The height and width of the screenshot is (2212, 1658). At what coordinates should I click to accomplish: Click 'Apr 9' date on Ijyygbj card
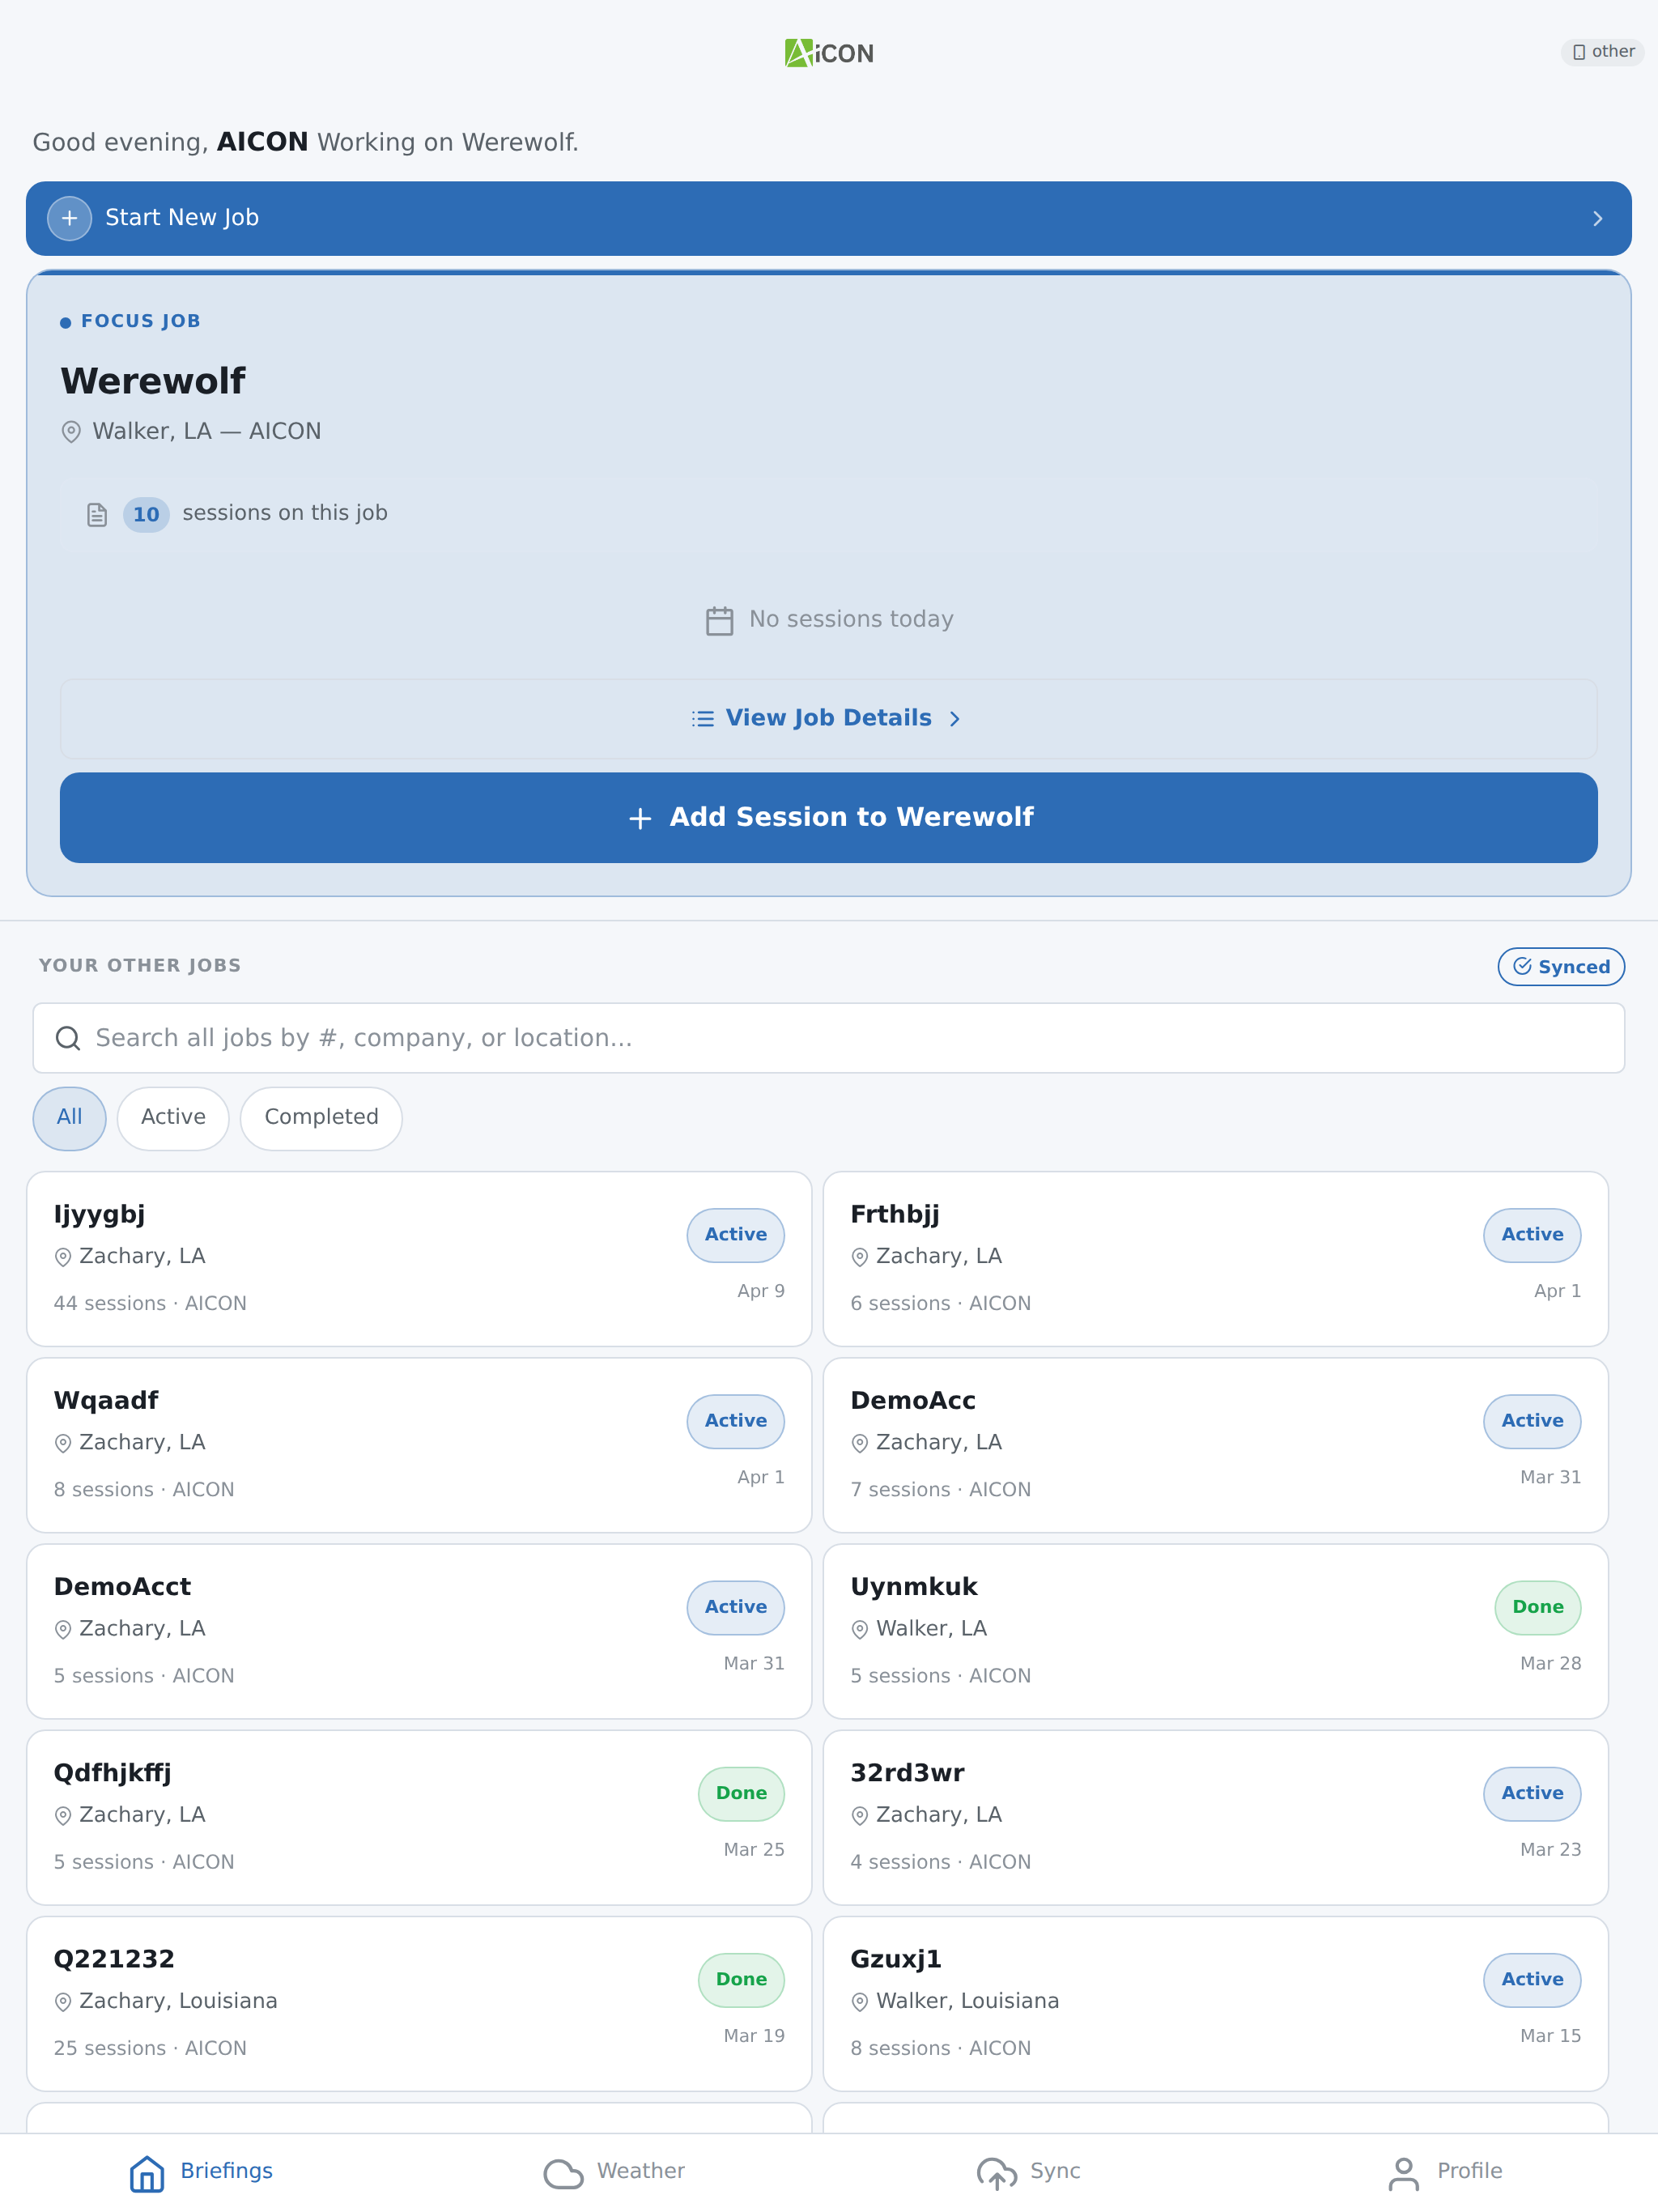(x=760, y=1291)
